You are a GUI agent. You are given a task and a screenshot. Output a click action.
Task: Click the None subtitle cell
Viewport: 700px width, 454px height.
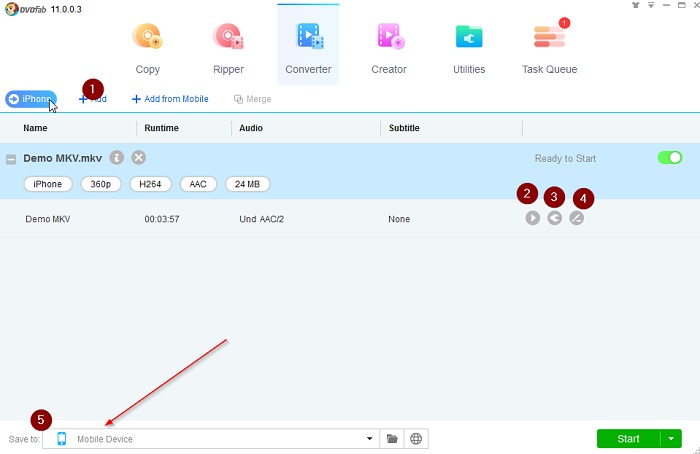pos(399,219)
